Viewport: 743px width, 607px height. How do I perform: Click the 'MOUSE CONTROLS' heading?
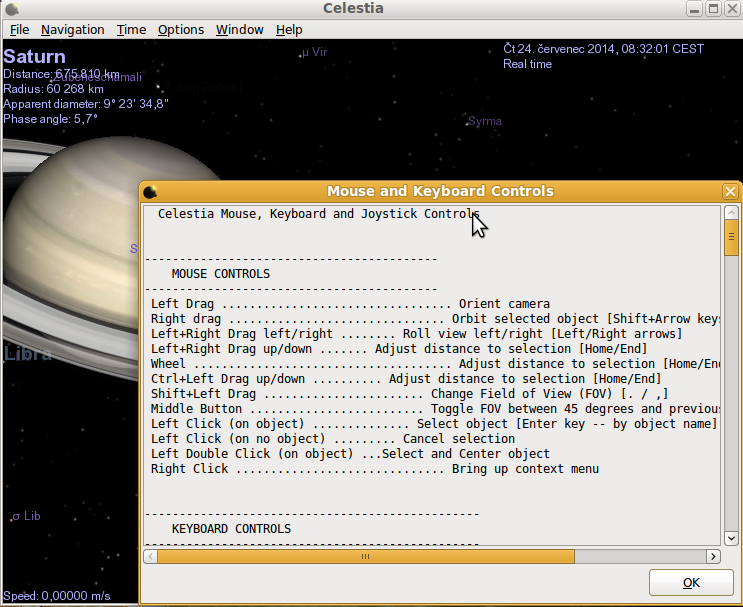point(221,274)
